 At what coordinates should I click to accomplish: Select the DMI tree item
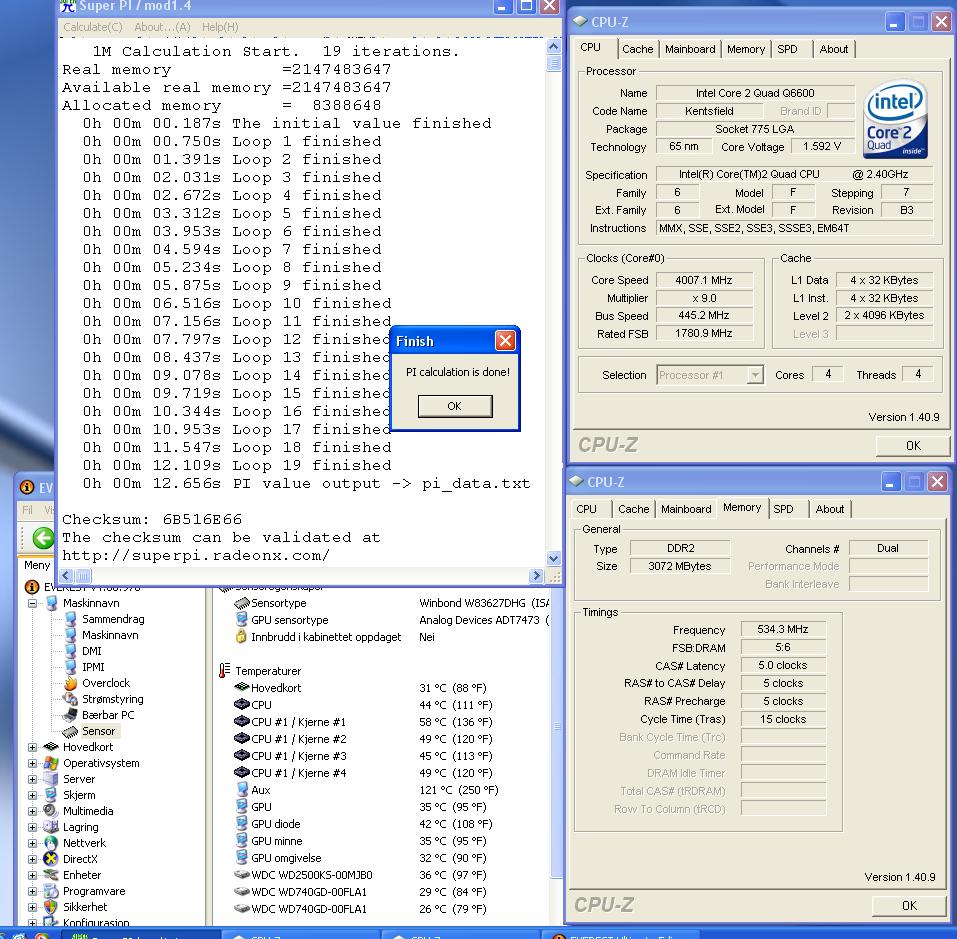pyautogui.click(x=92, y=651)
